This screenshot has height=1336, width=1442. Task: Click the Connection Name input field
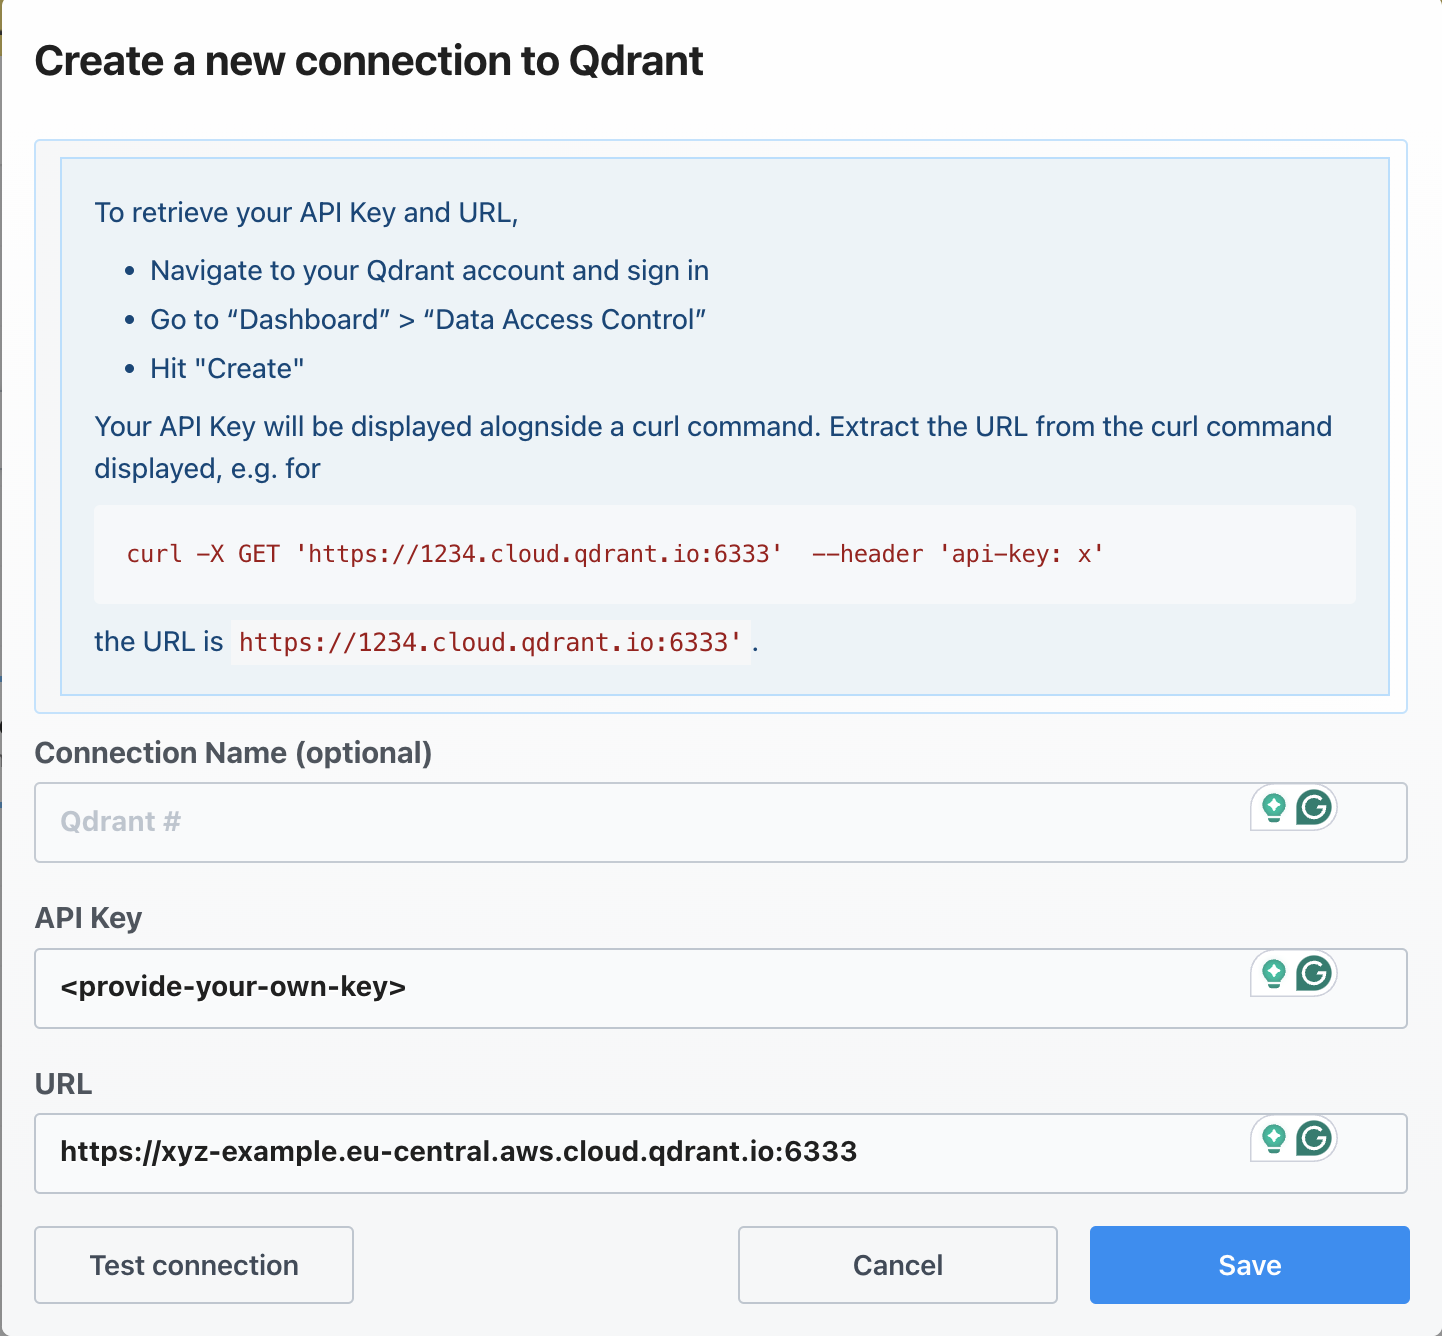pos(600,822)
